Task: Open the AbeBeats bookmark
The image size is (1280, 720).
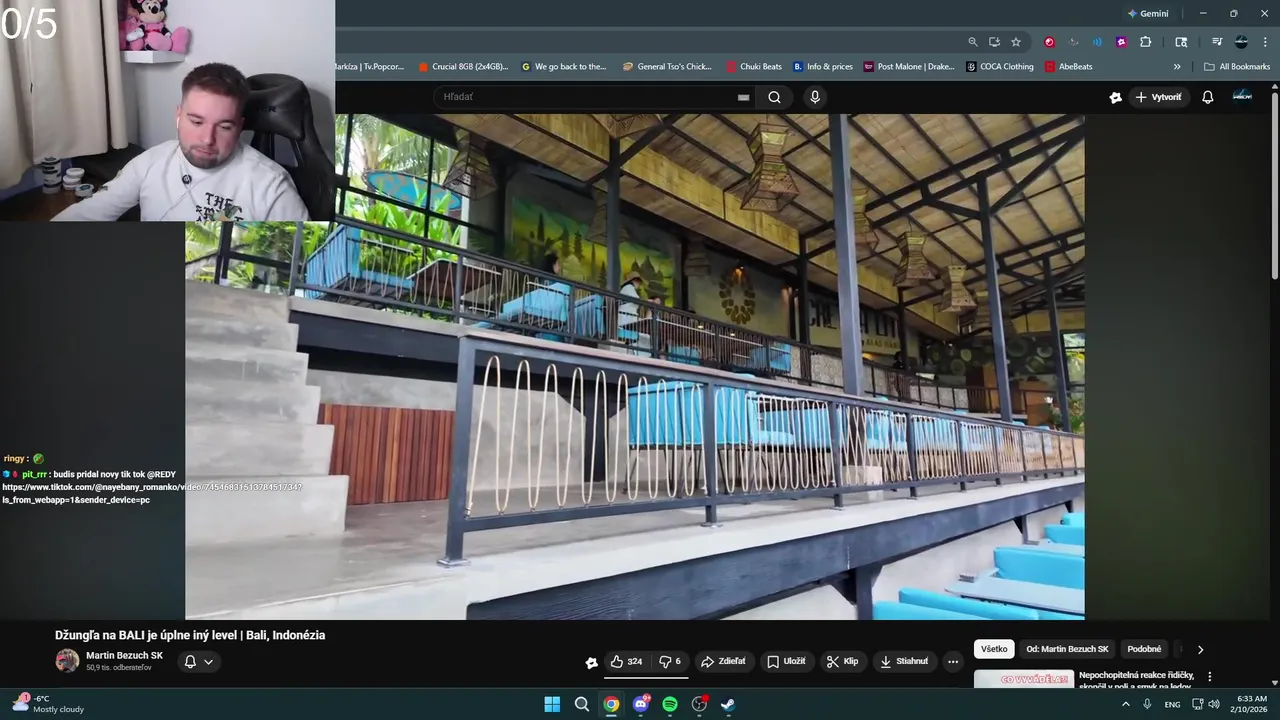Action: [x=1068, y=67]
